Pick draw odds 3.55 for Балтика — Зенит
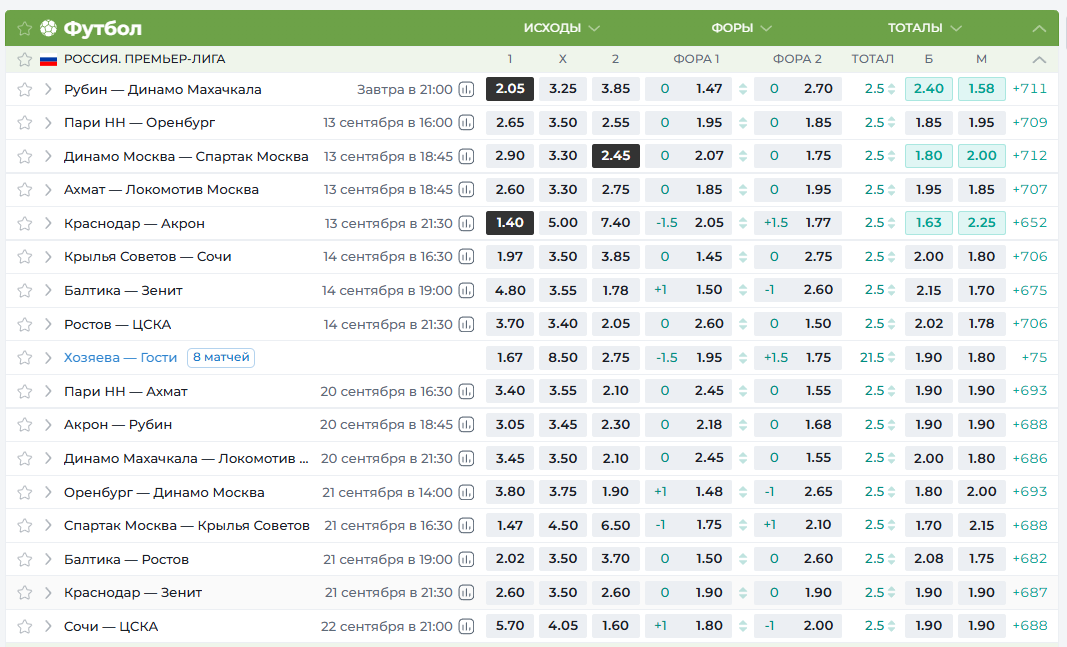The height and width of the screenshot is (647, 1067). click(x=563, y=290)
